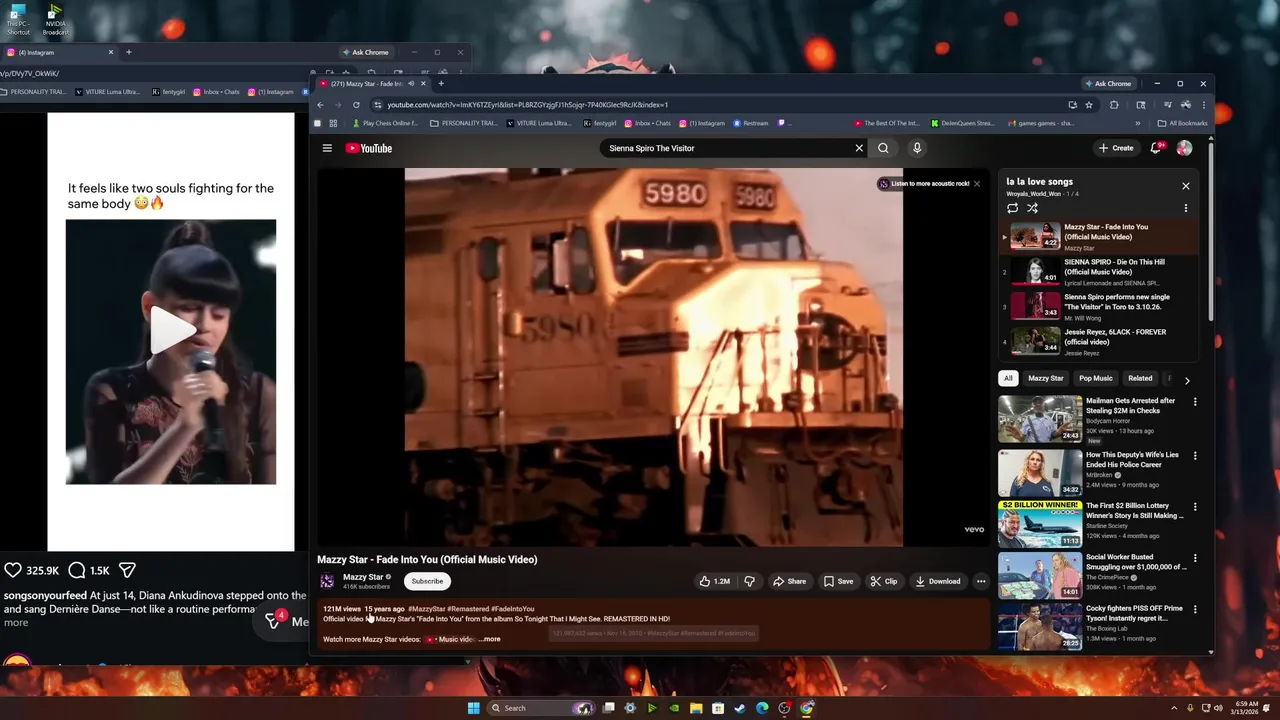The width and height of the screenshot is (1280, 720).
Task: Open Create menu on YouTube
Action: click(x=1116, y=148)
